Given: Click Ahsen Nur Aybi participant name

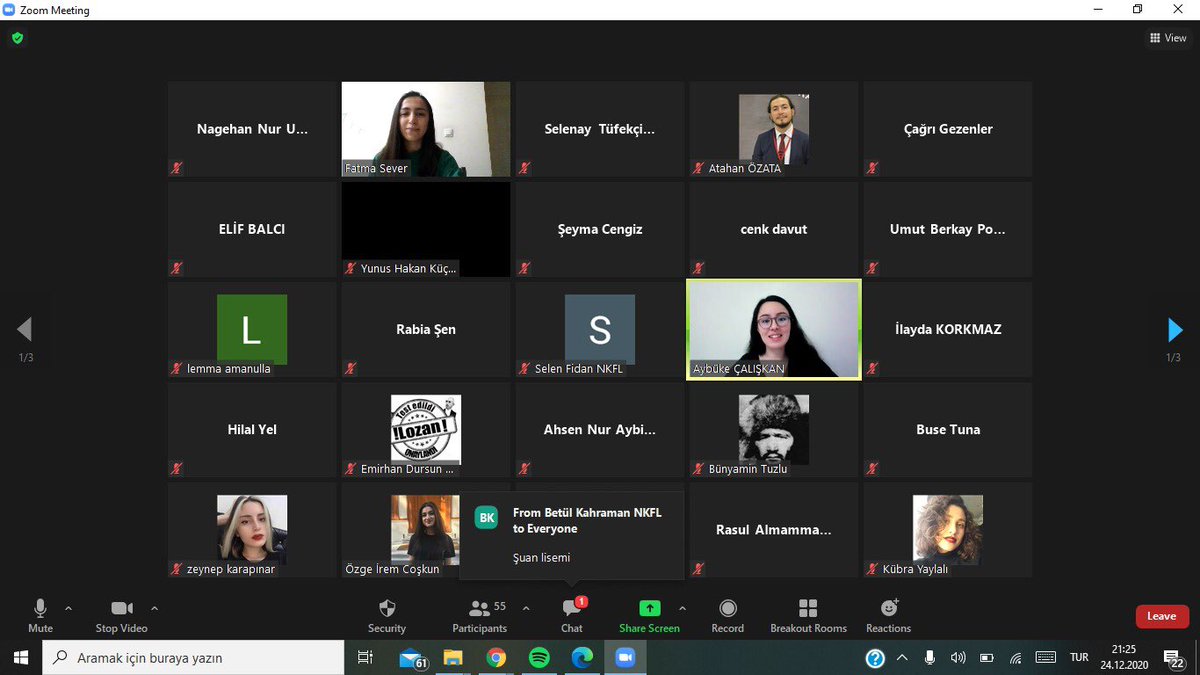Looking at the screenshot, I should (x=600, y=429).
